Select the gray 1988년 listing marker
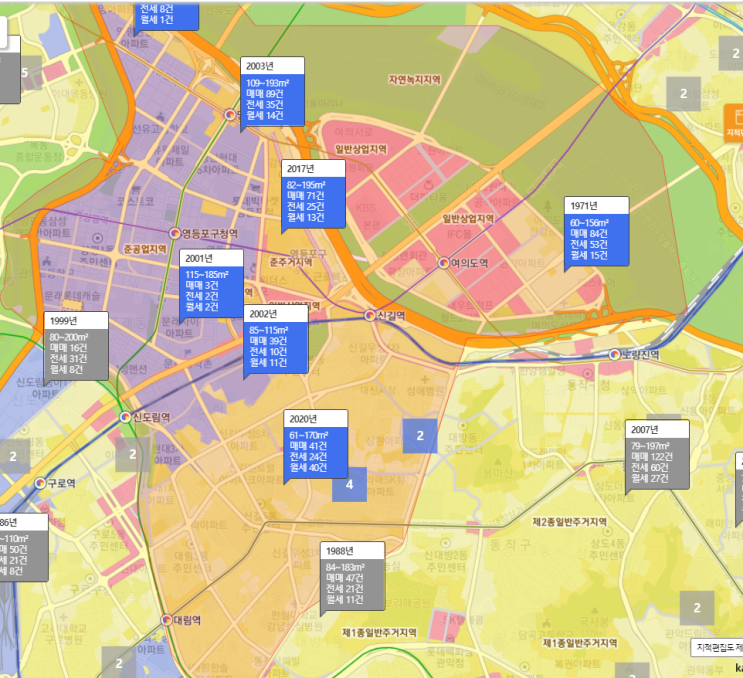Image resolution: width=743 pixels, height=678 pixels. click(352, 576)
